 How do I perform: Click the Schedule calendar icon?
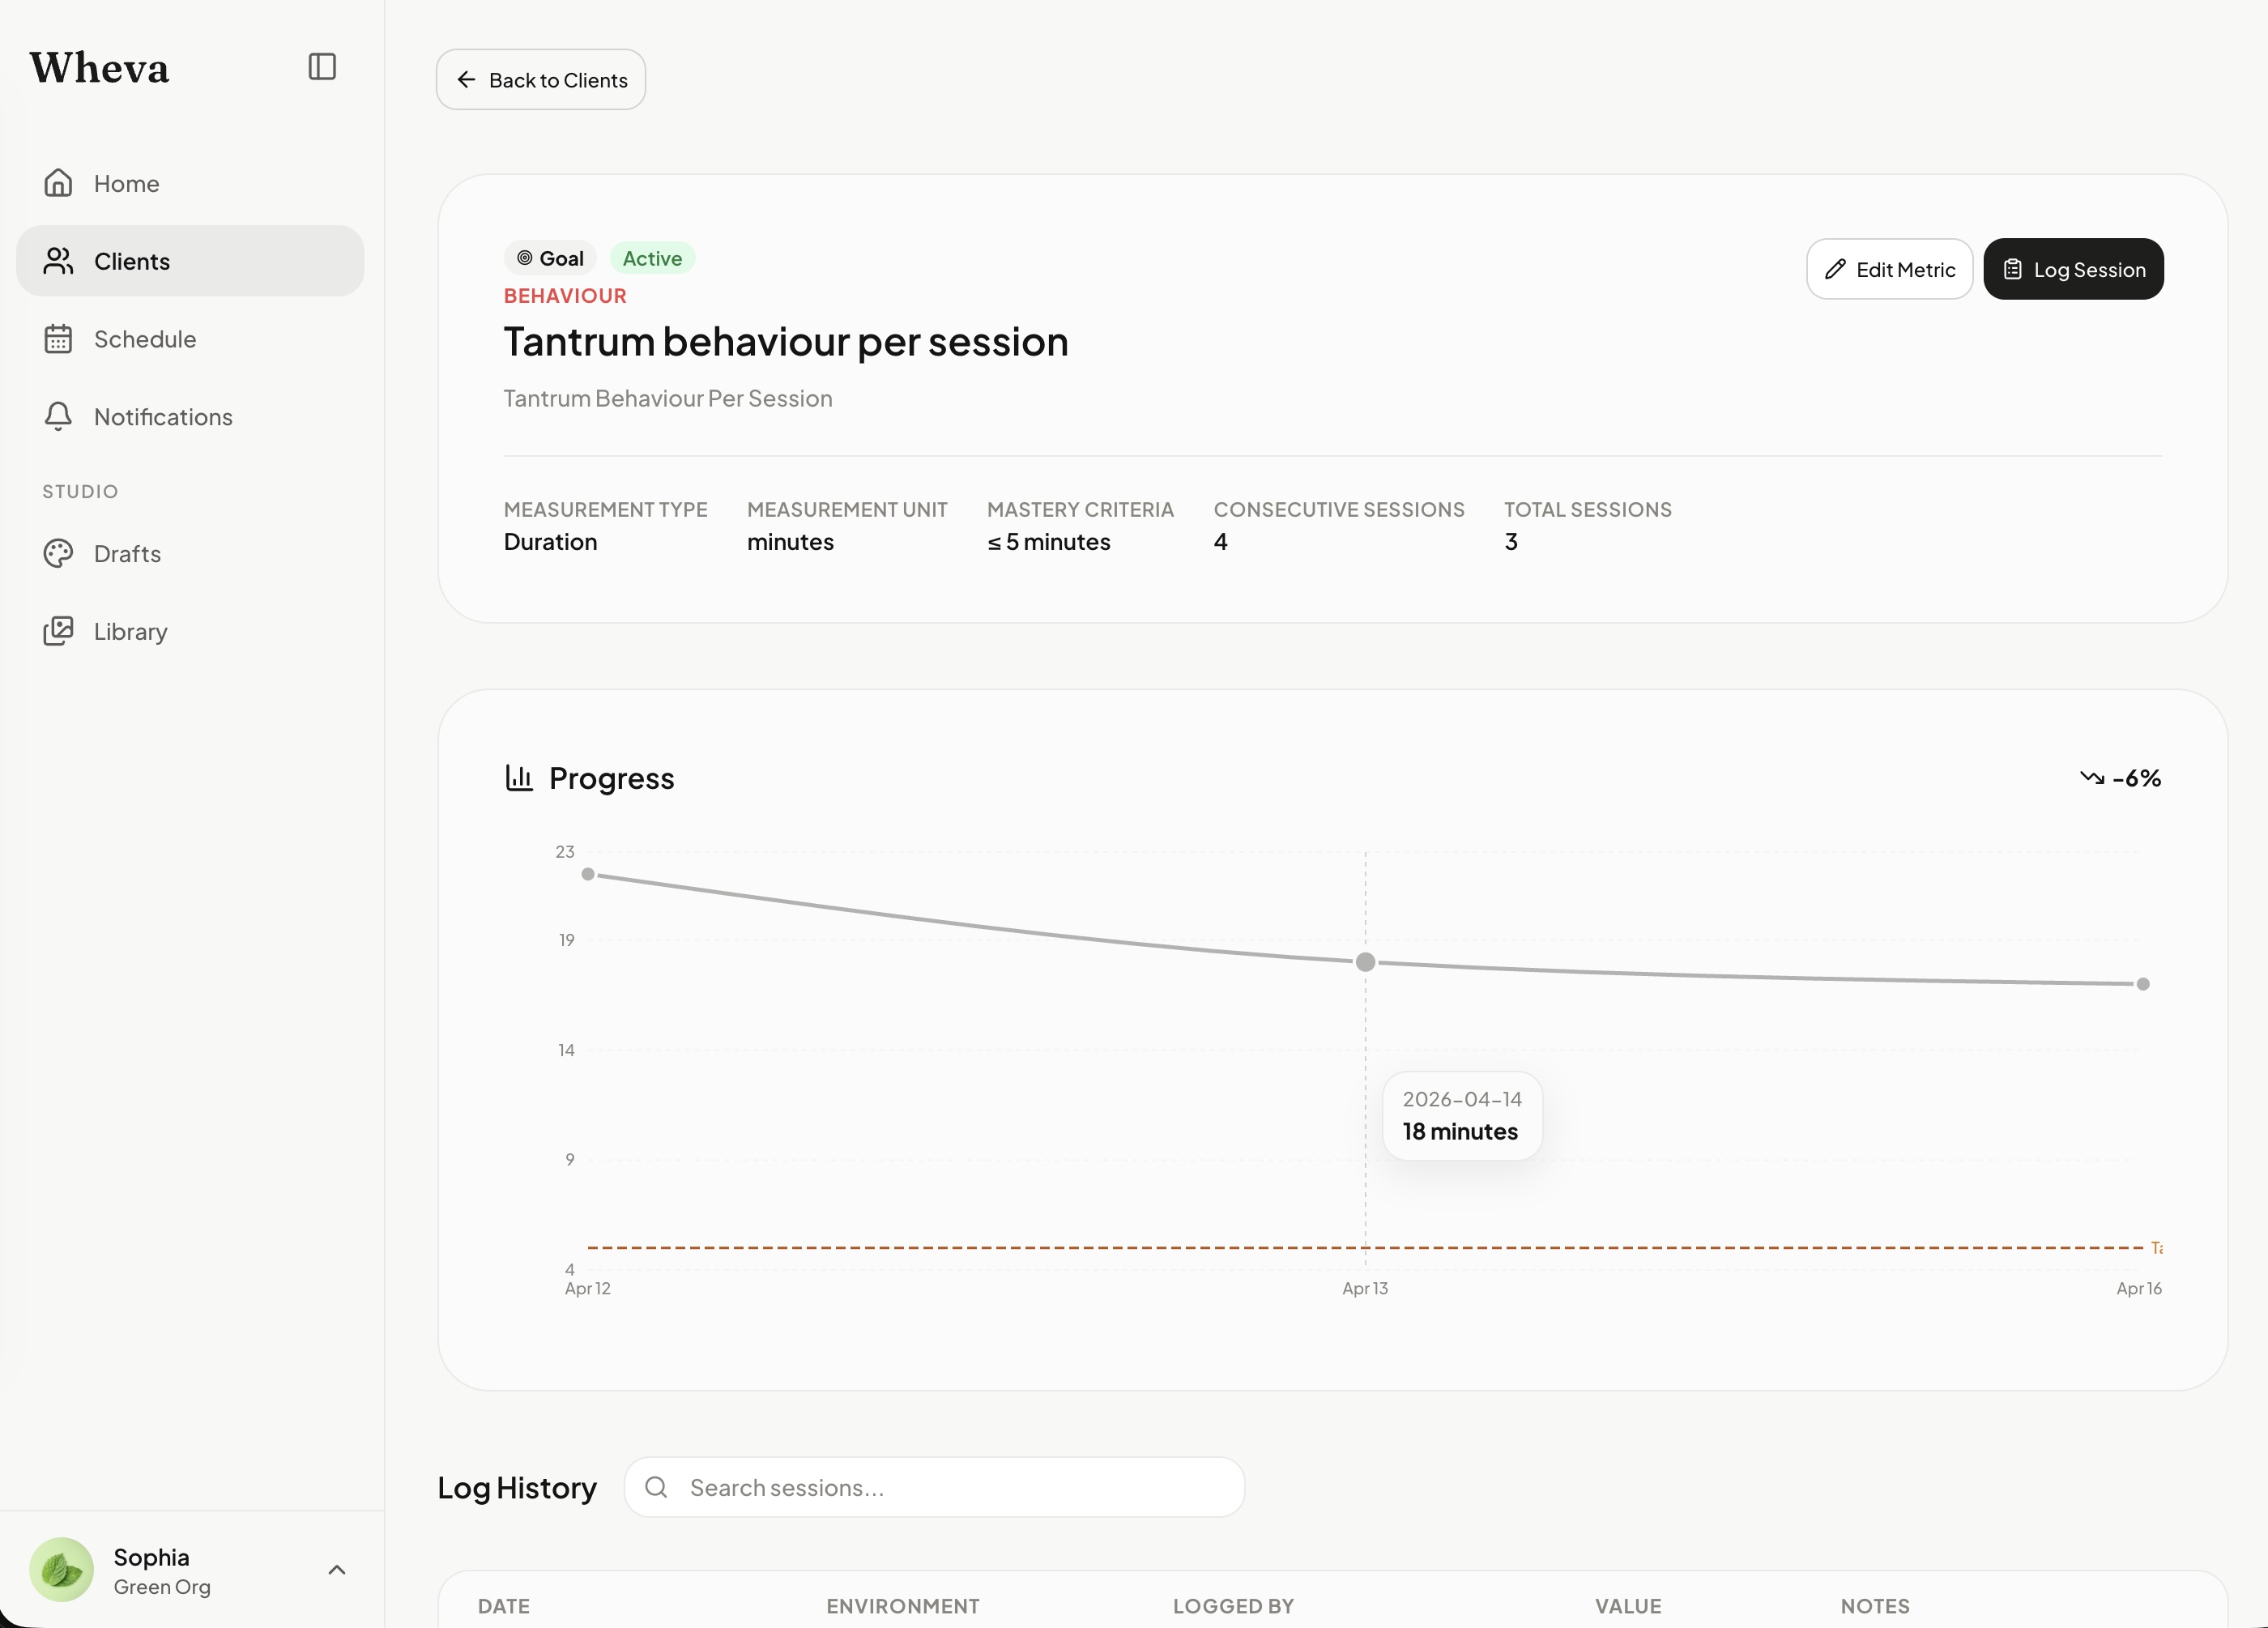(58, 339)
